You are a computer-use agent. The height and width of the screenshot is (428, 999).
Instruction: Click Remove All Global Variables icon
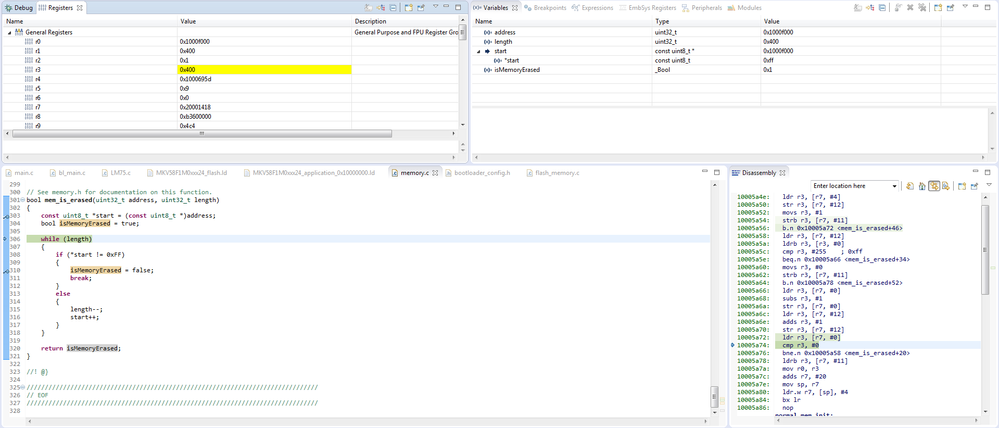click(921, 8)
